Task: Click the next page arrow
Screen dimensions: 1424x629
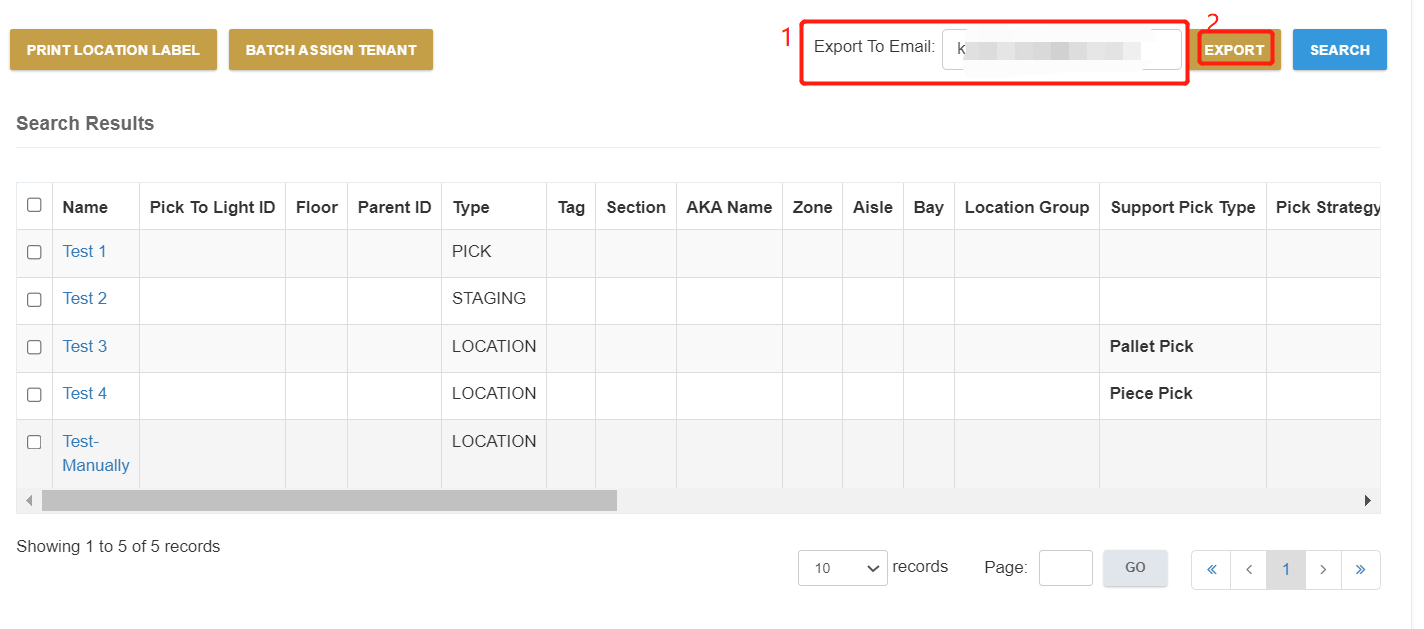Action: [x=1323, y=569]
